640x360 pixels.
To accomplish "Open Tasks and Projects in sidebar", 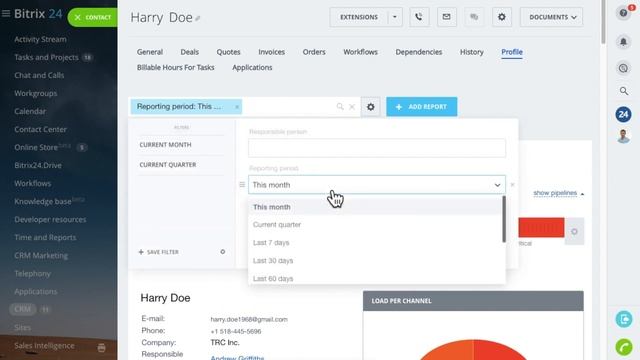I will click(46, 58).
